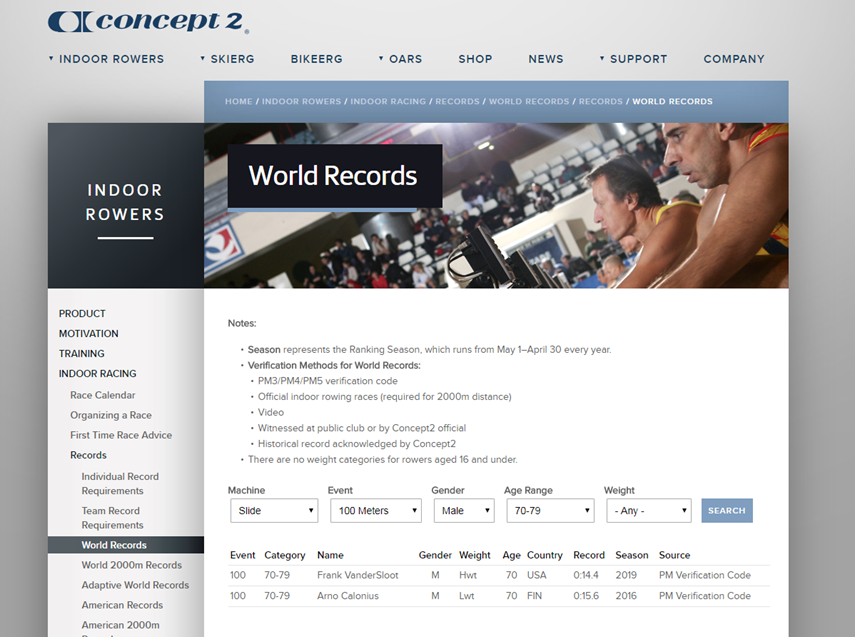Pick a Weight category from the dropdown
Screen dimensions: 855x637
(x=648, y=511)
